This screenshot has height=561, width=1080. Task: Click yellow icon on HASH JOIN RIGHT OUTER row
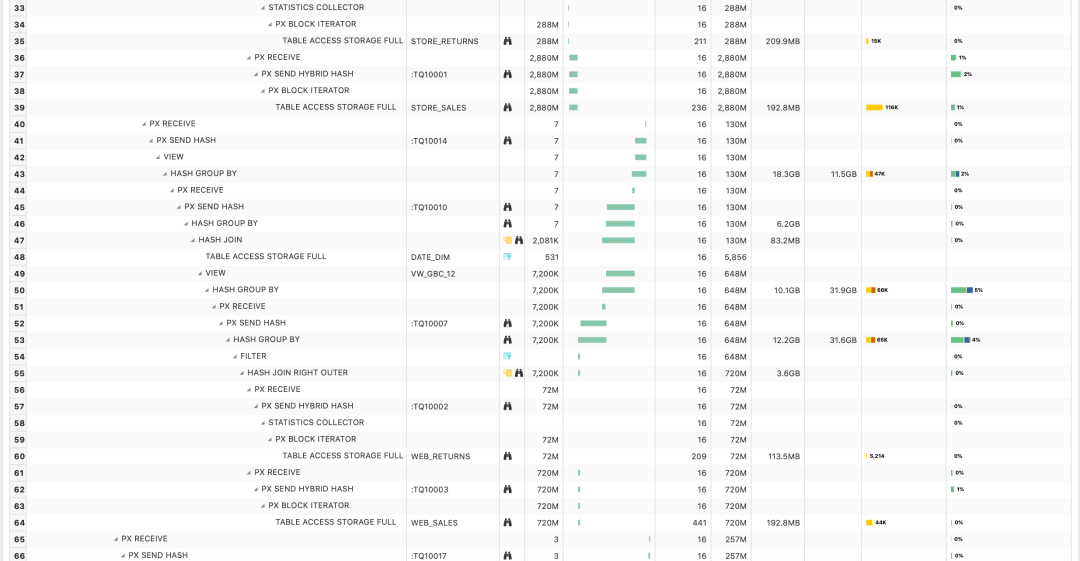pos(507,373)
